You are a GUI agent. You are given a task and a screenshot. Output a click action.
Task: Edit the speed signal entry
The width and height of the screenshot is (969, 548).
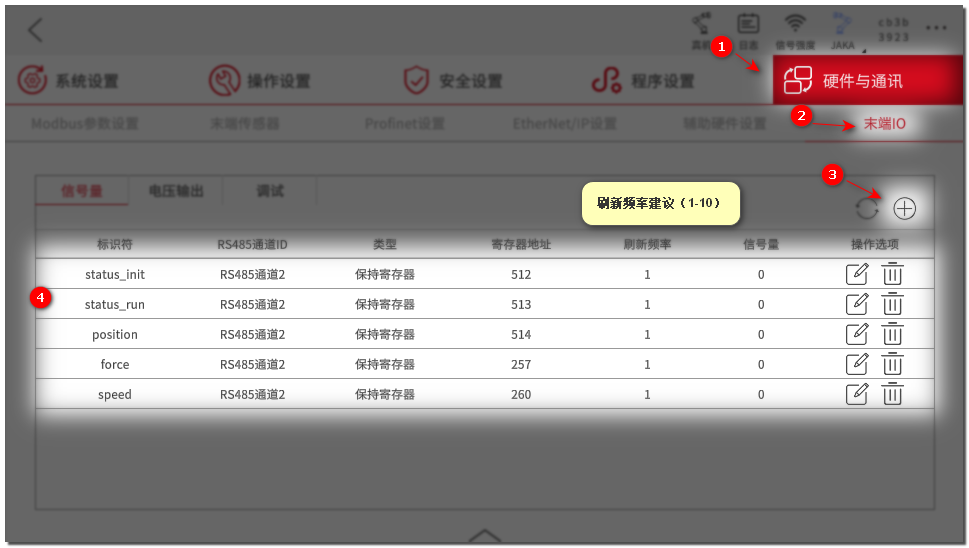[x=857, y=394]
